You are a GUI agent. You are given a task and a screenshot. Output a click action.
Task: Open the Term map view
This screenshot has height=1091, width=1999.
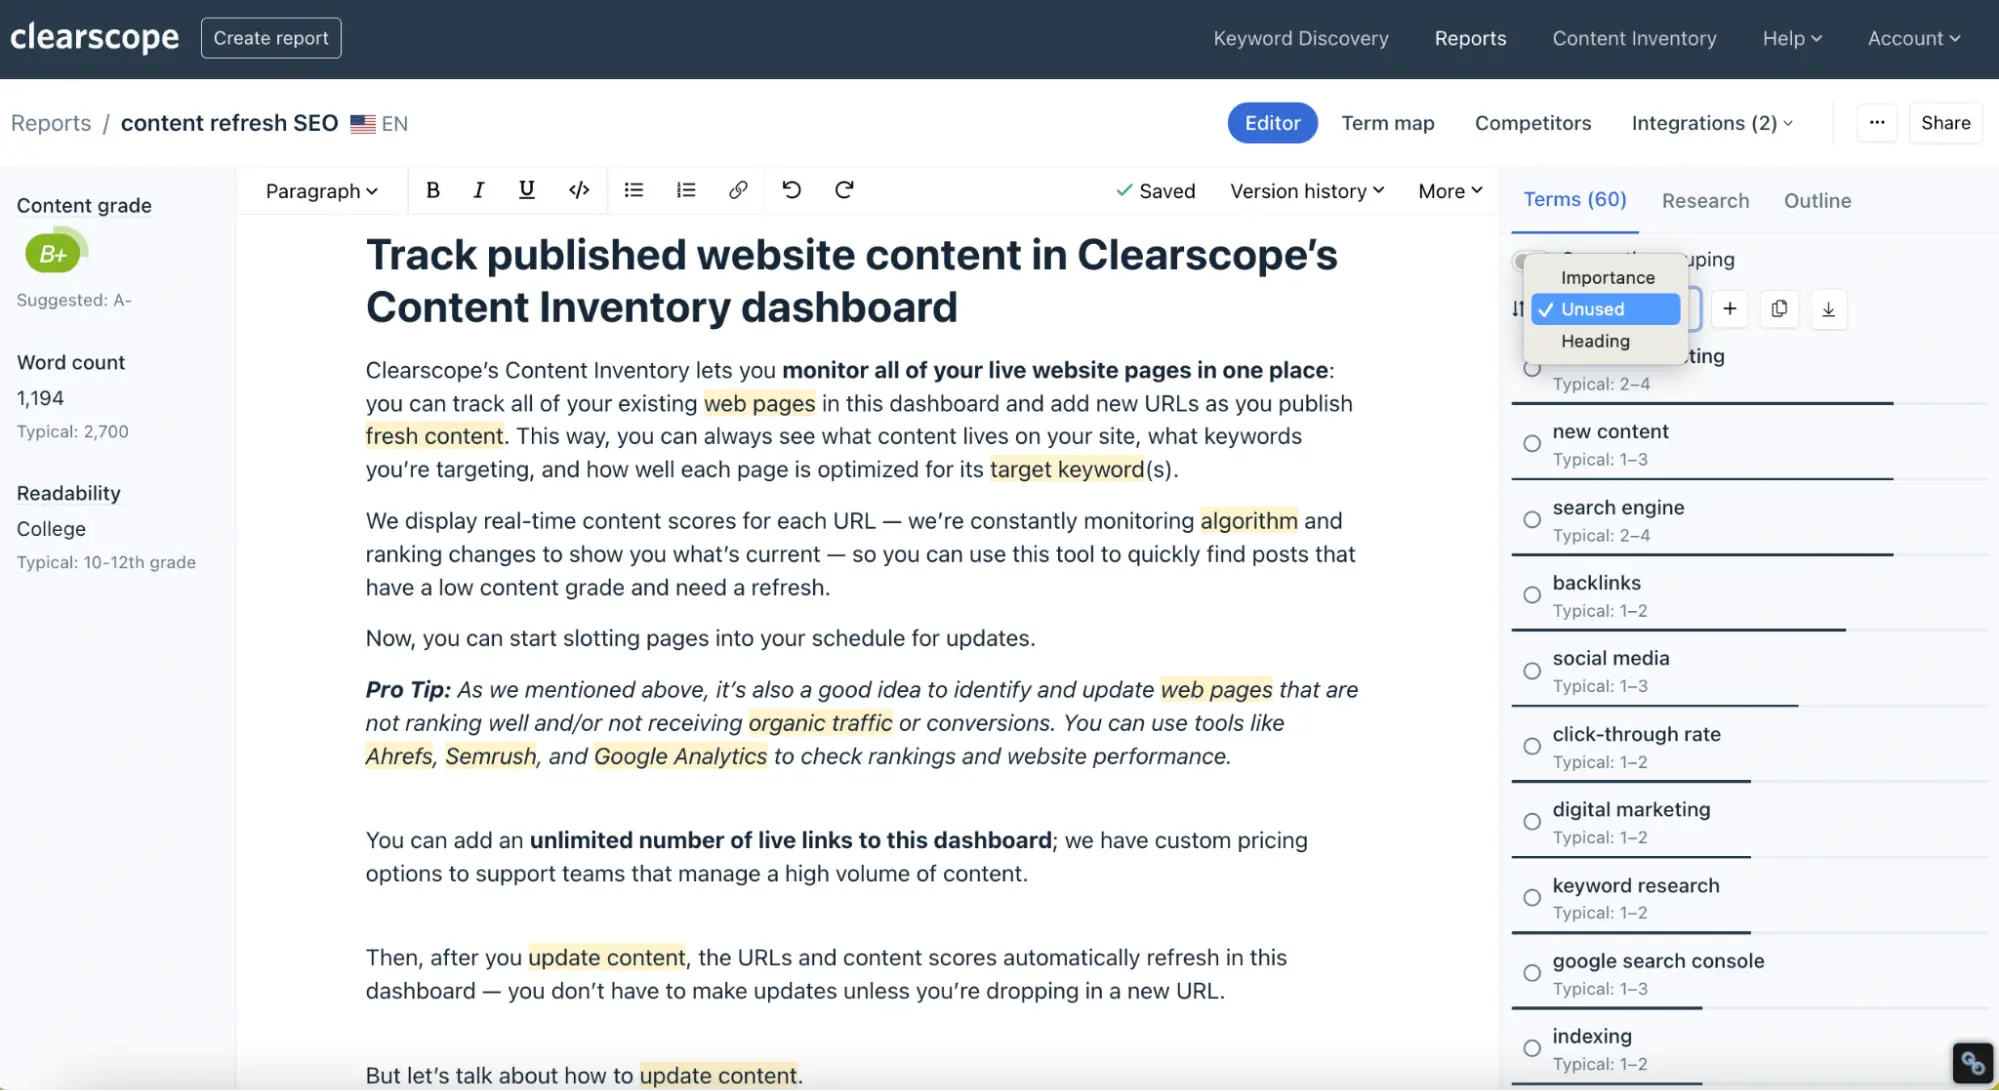(1388, 124)
